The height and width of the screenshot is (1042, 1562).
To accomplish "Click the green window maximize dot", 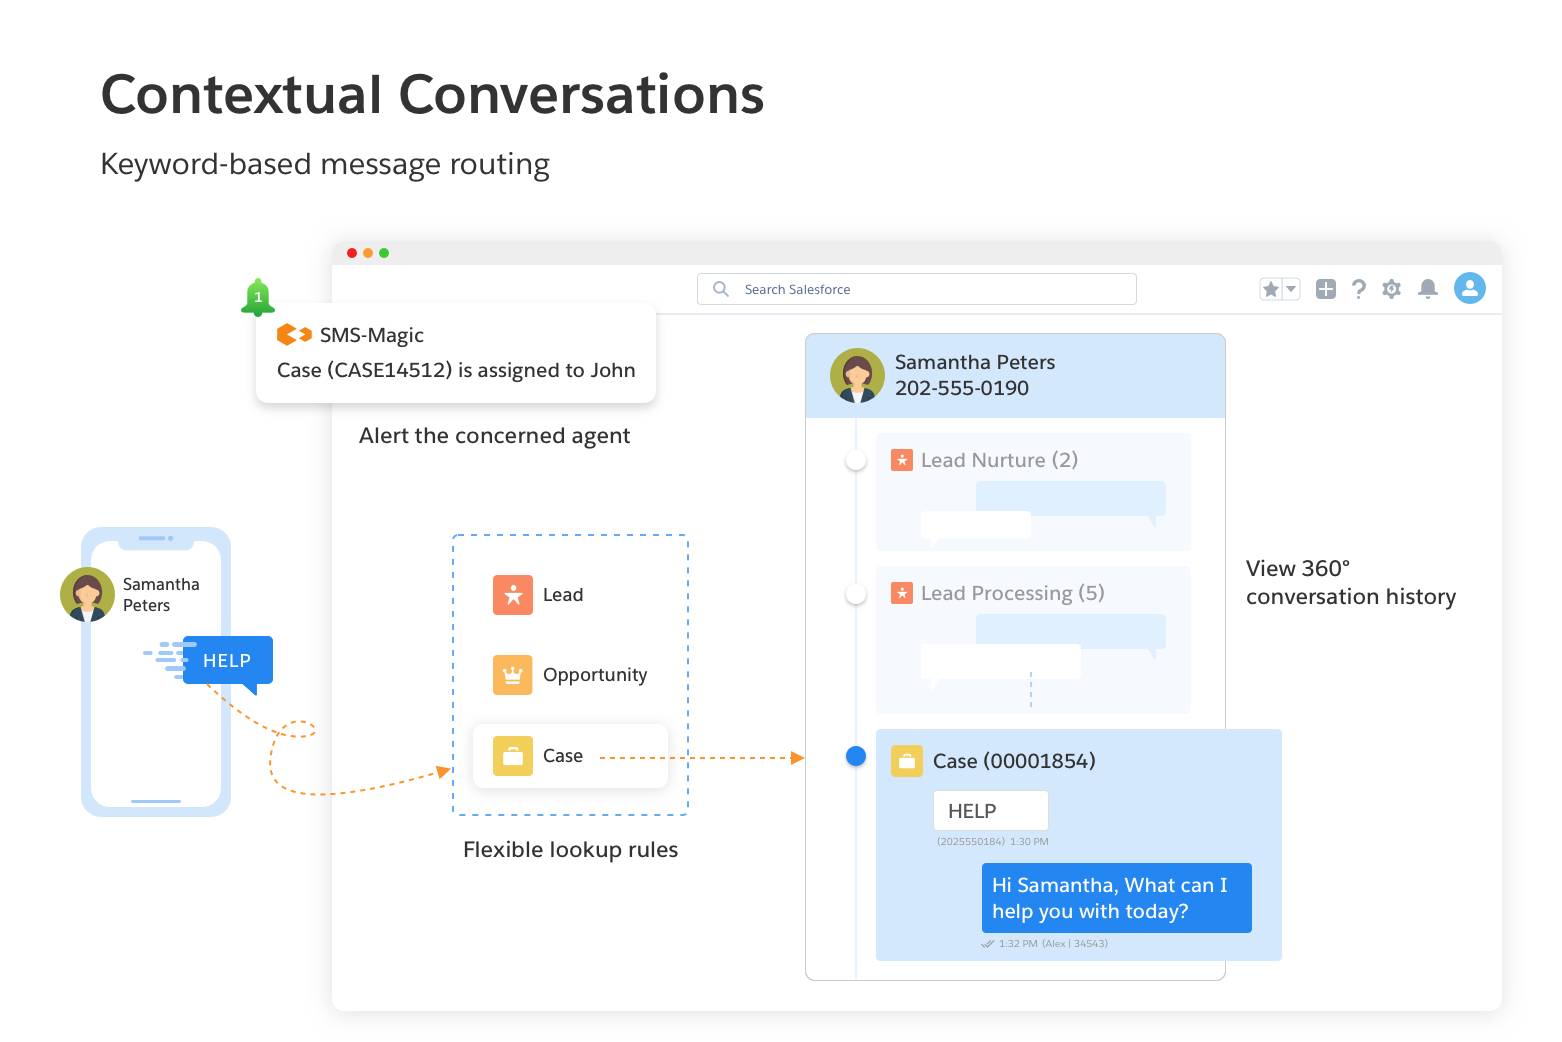I will tap(384, 253).
